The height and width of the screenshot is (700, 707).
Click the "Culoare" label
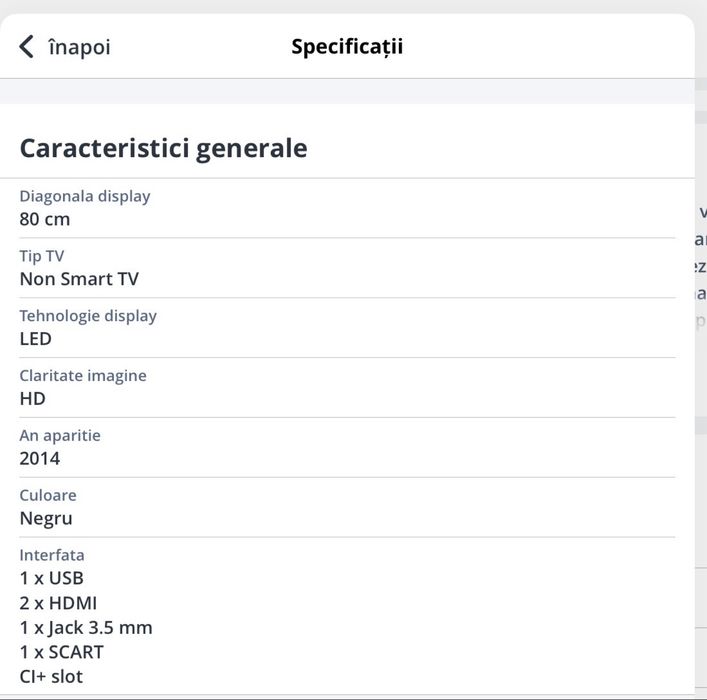48,495
